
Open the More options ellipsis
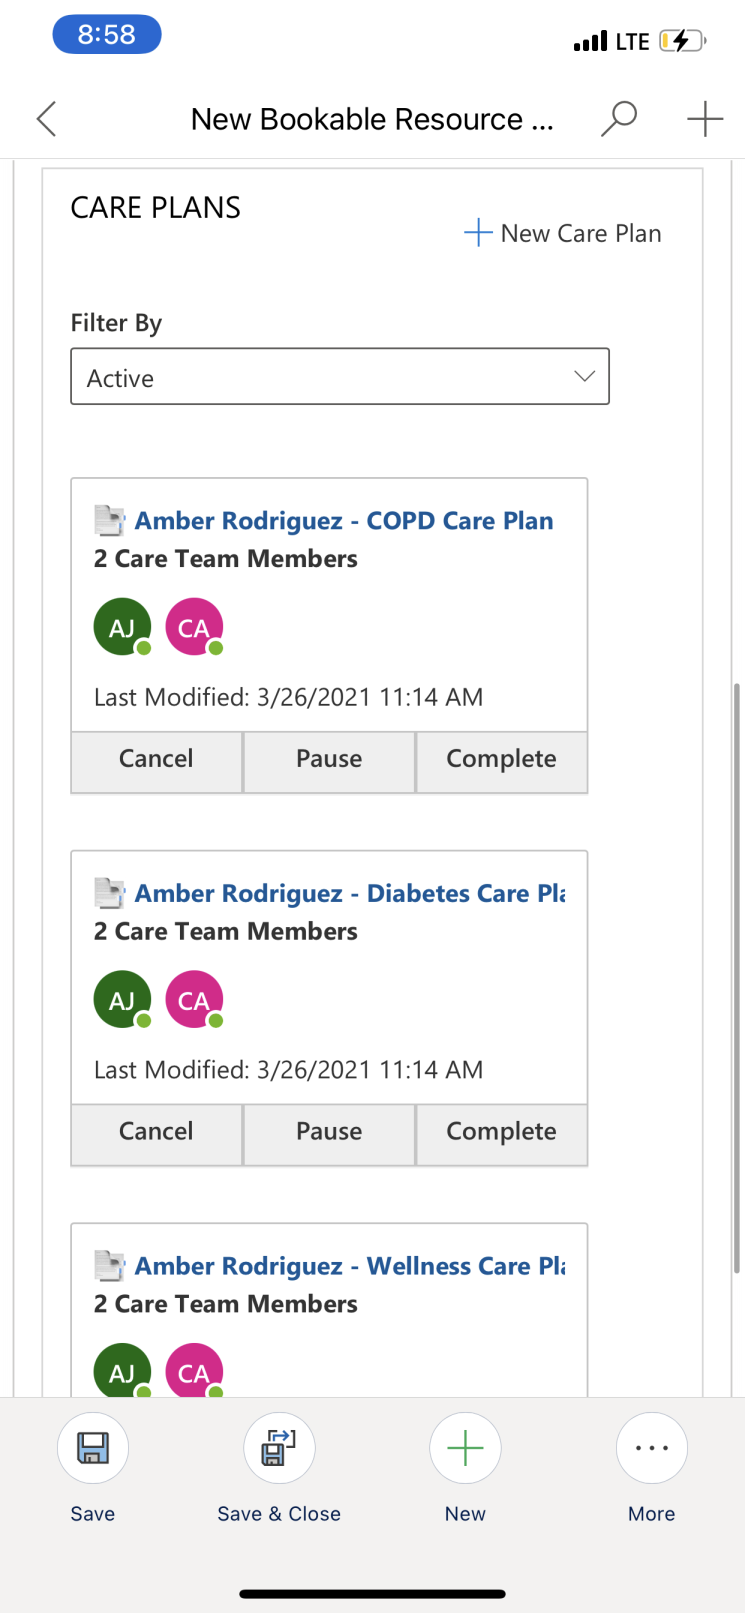tap(651, 1448)
